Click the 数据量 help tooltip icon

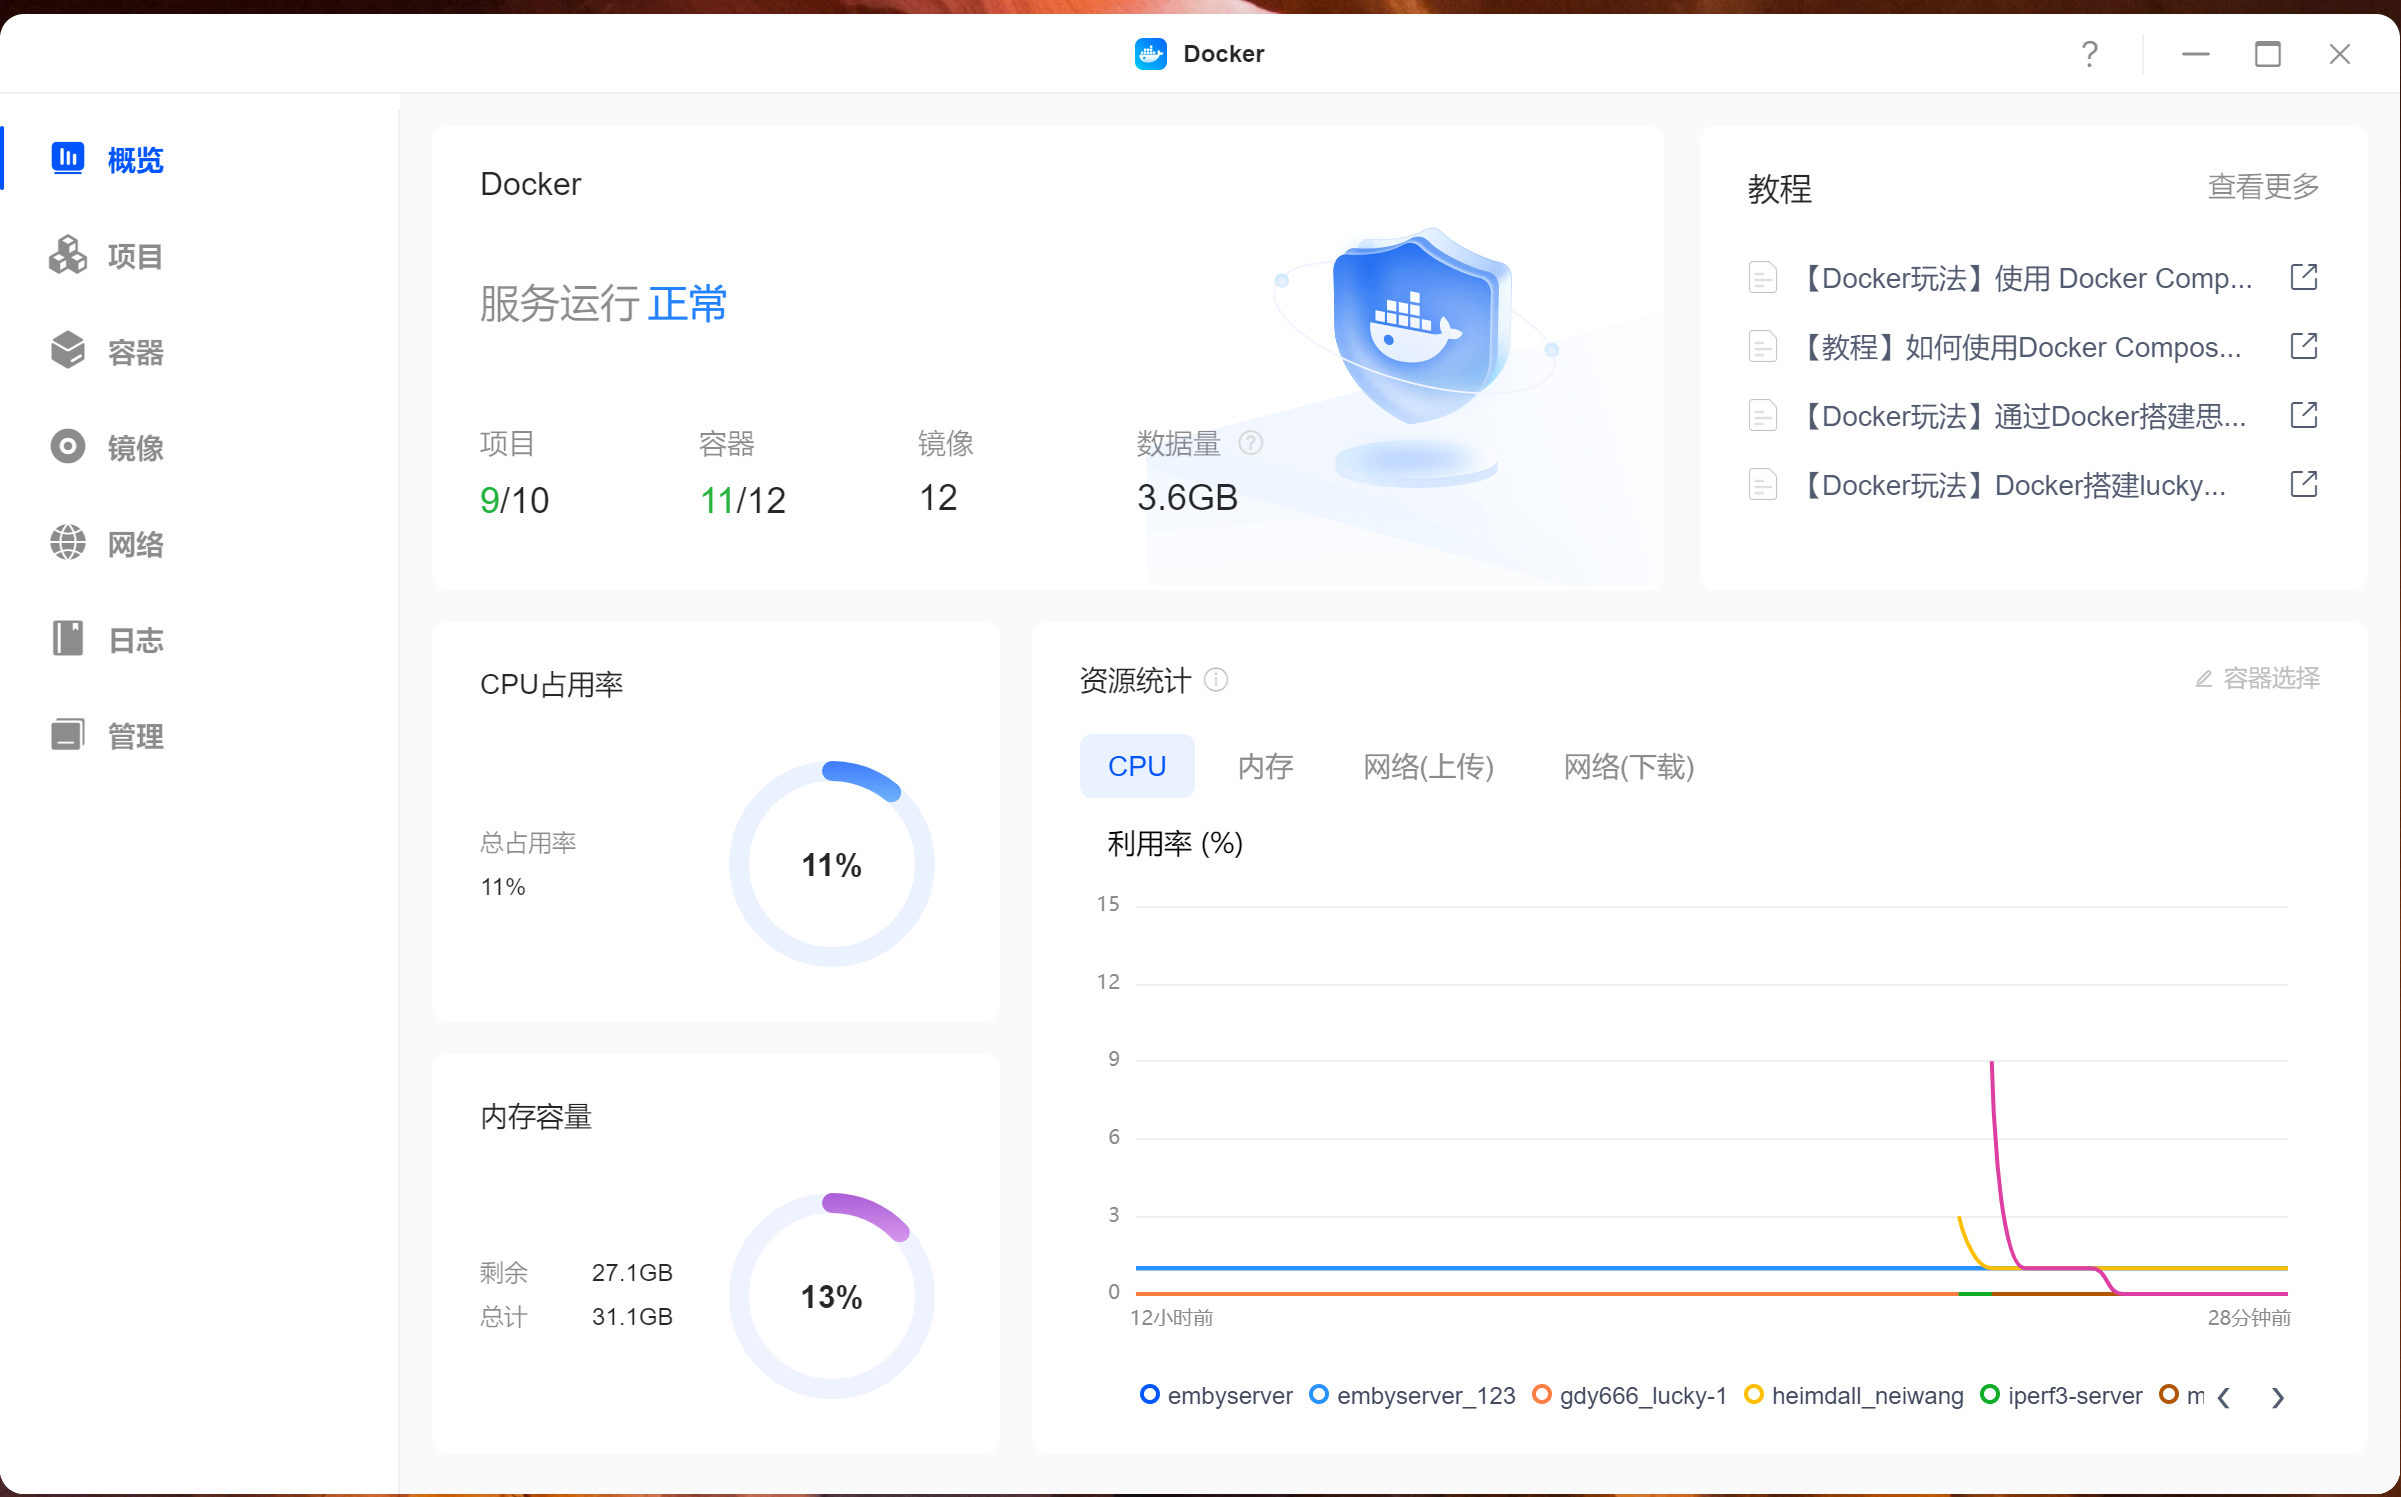(x=1250, y=442)
